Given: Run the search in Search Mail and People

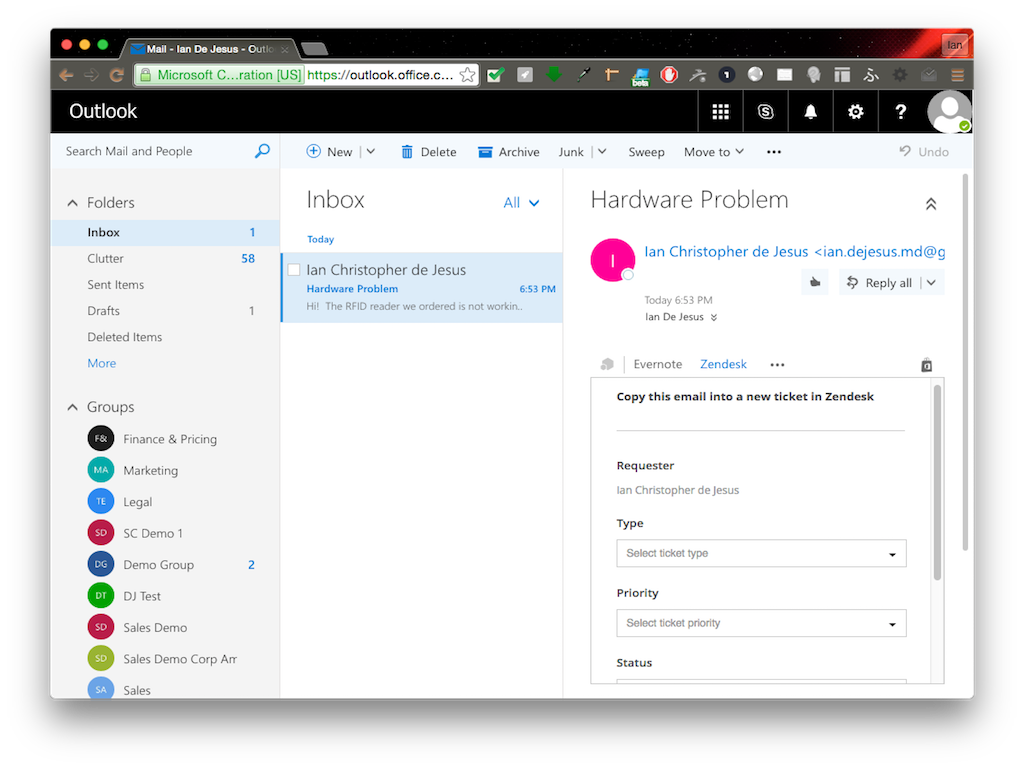Looking at the screenshot, I should click(x=261, y=150).
